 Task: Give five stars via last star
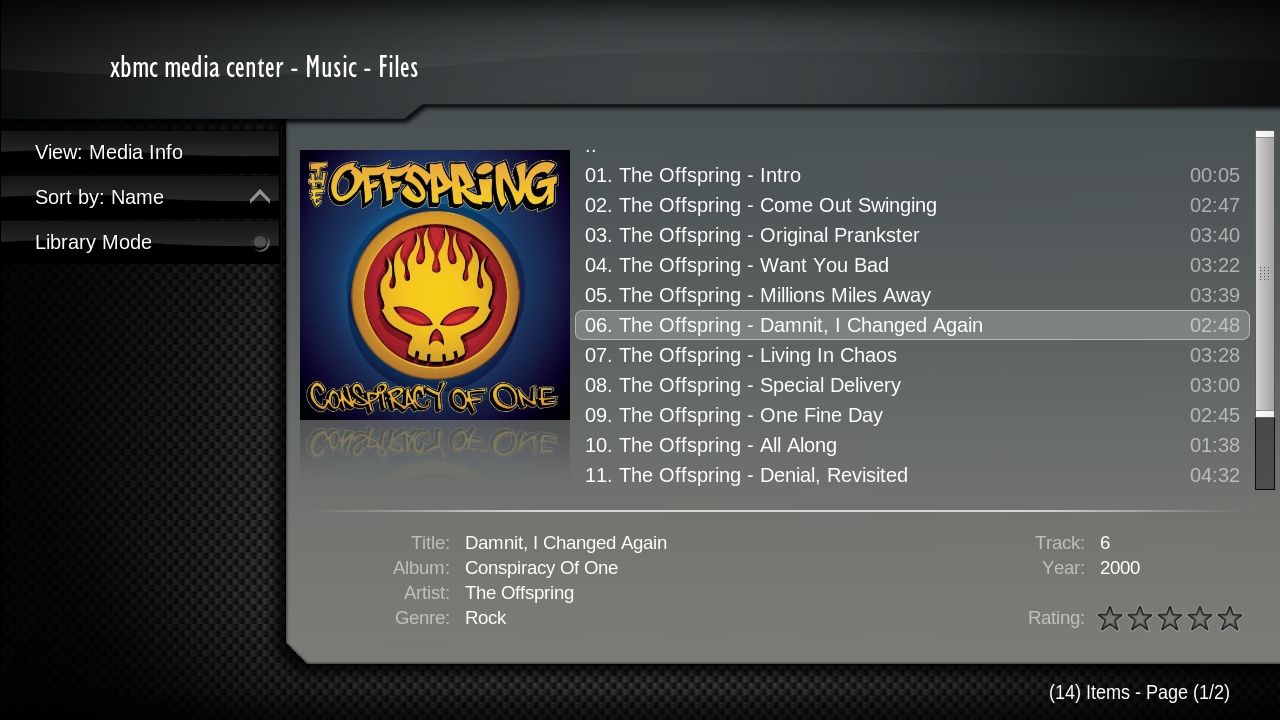pyautogui.click(x=1230, y=618)
